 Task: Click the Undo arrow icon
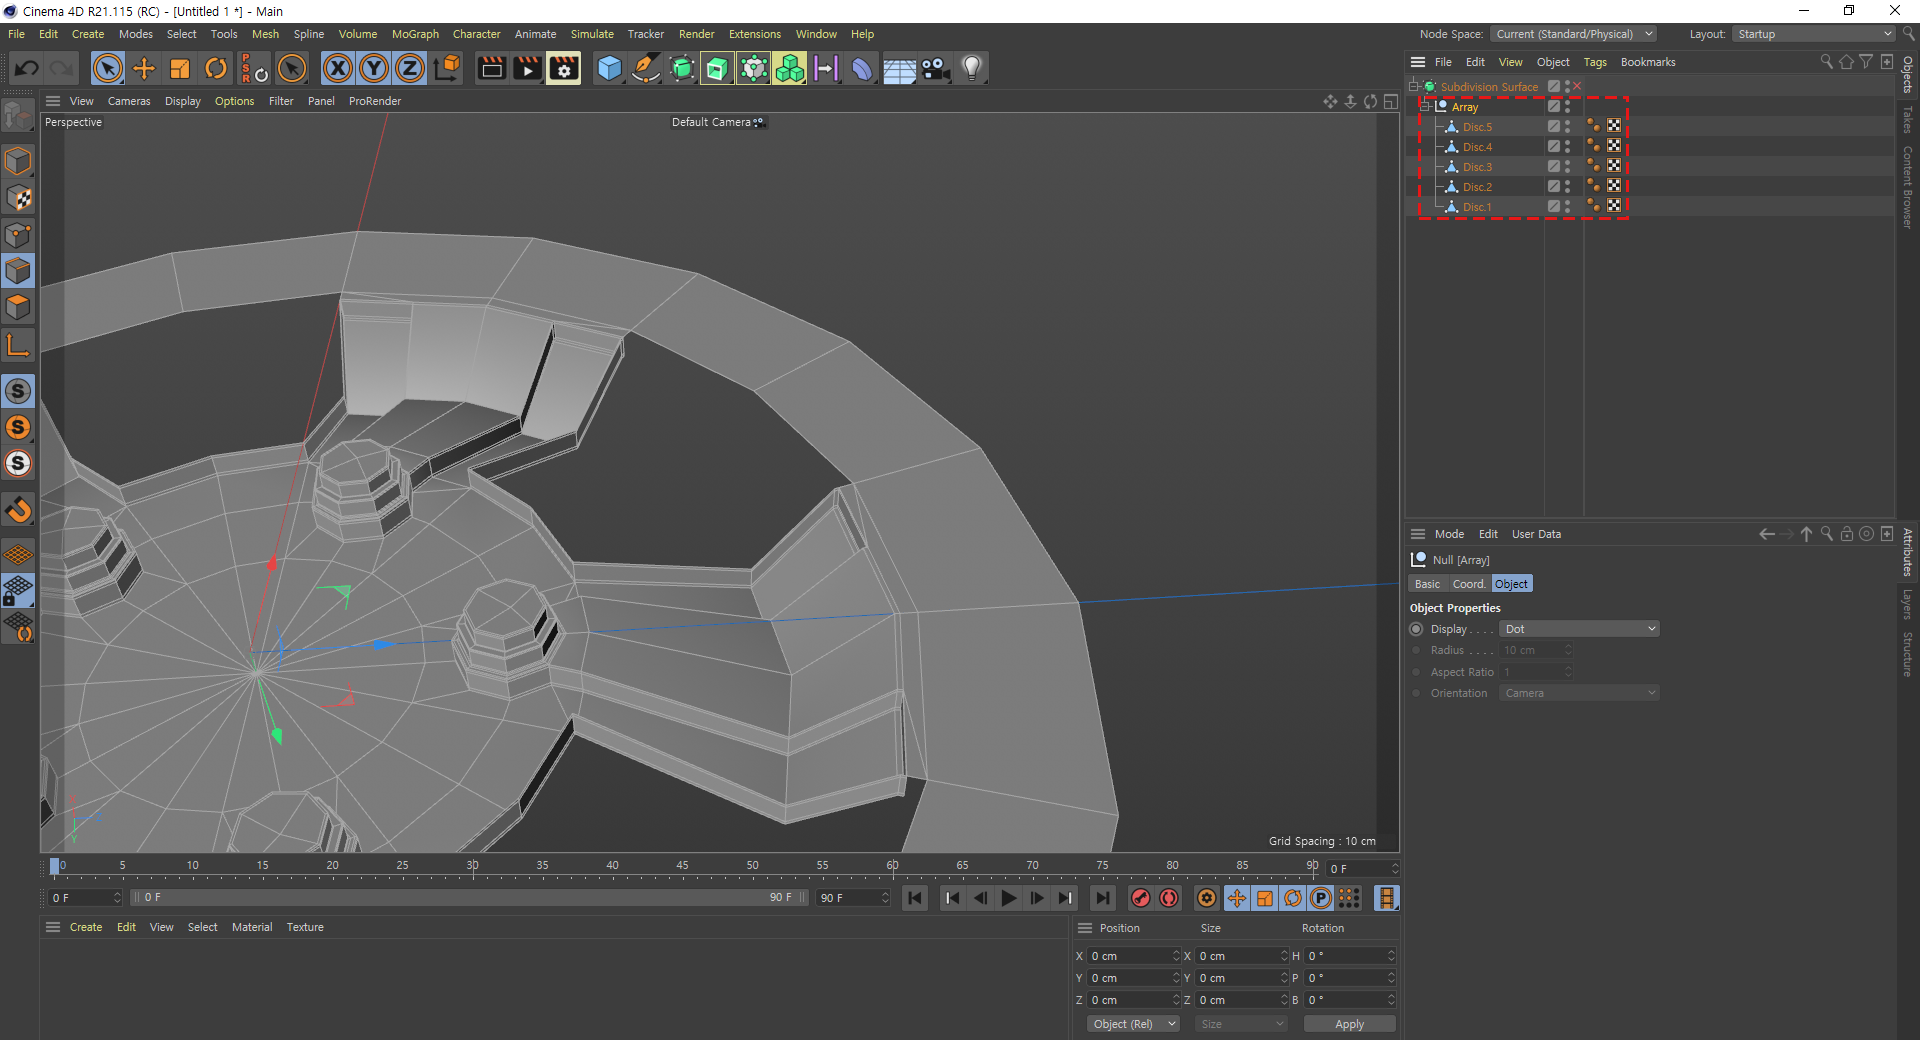27,69
